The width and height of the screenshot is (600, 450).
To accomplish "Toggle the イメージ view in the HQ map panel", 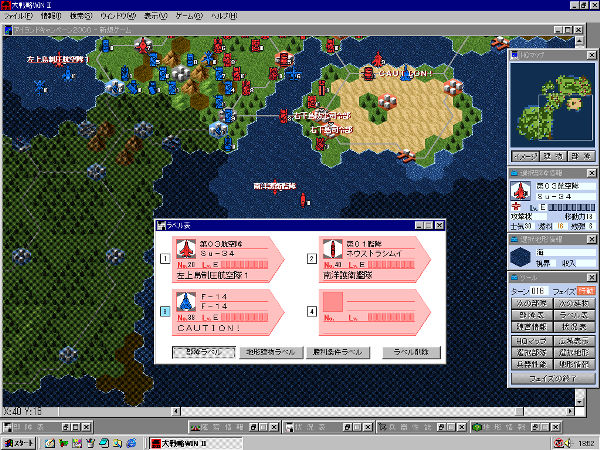I will (x=525, y=156).
